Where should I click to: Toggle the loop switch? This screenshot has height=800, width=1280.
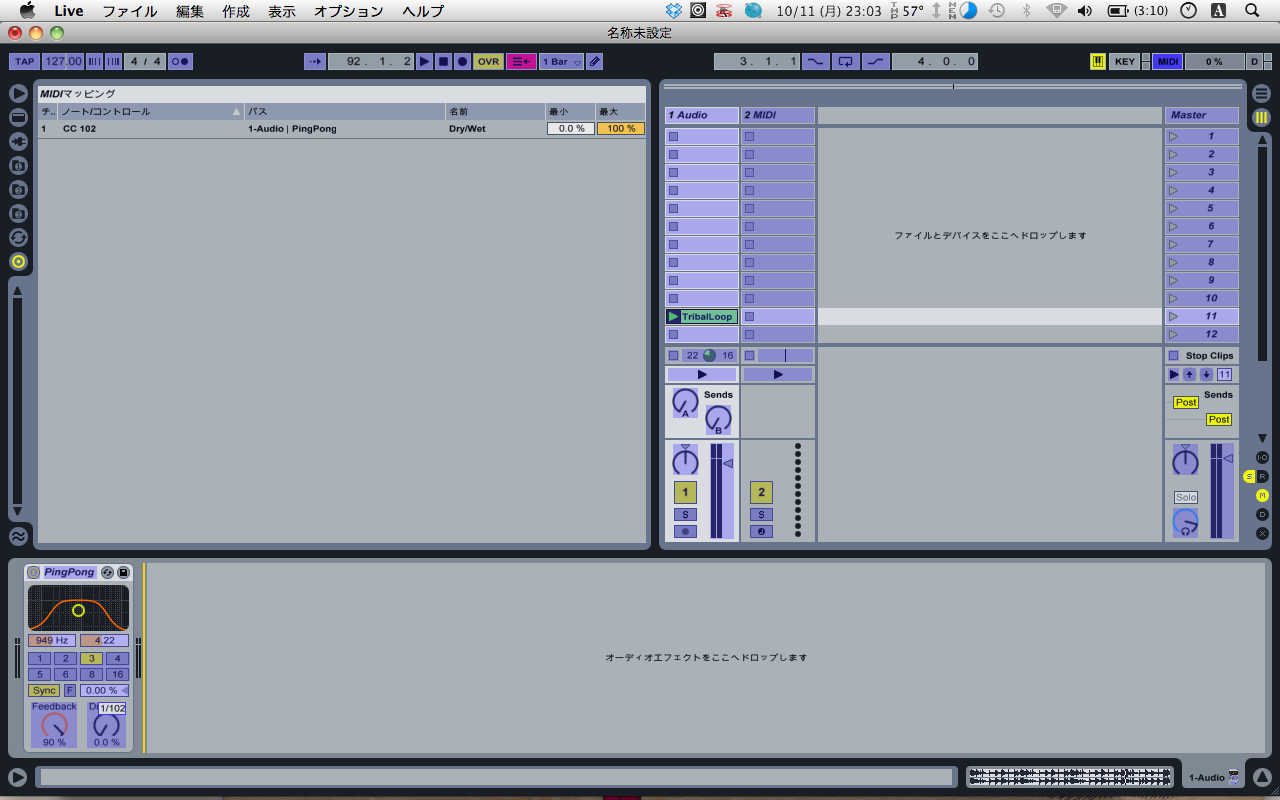tap(846, 62)
